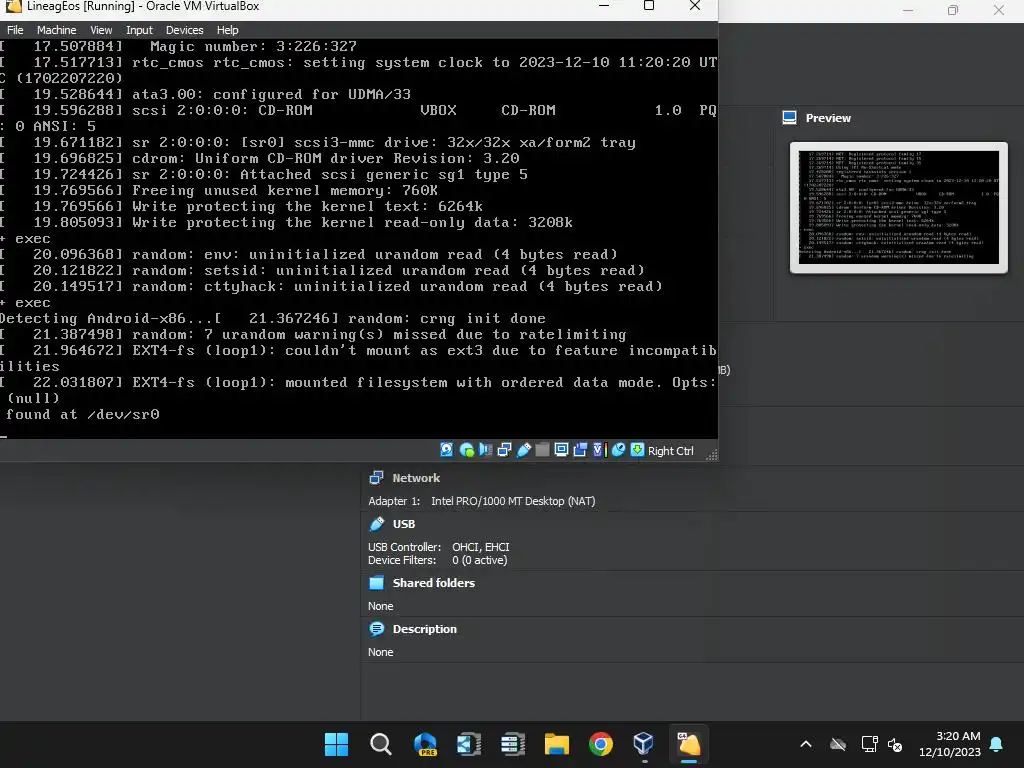The image size is (1024, 768).
Task: Open the Machine menu
Action: click(56, 30)
